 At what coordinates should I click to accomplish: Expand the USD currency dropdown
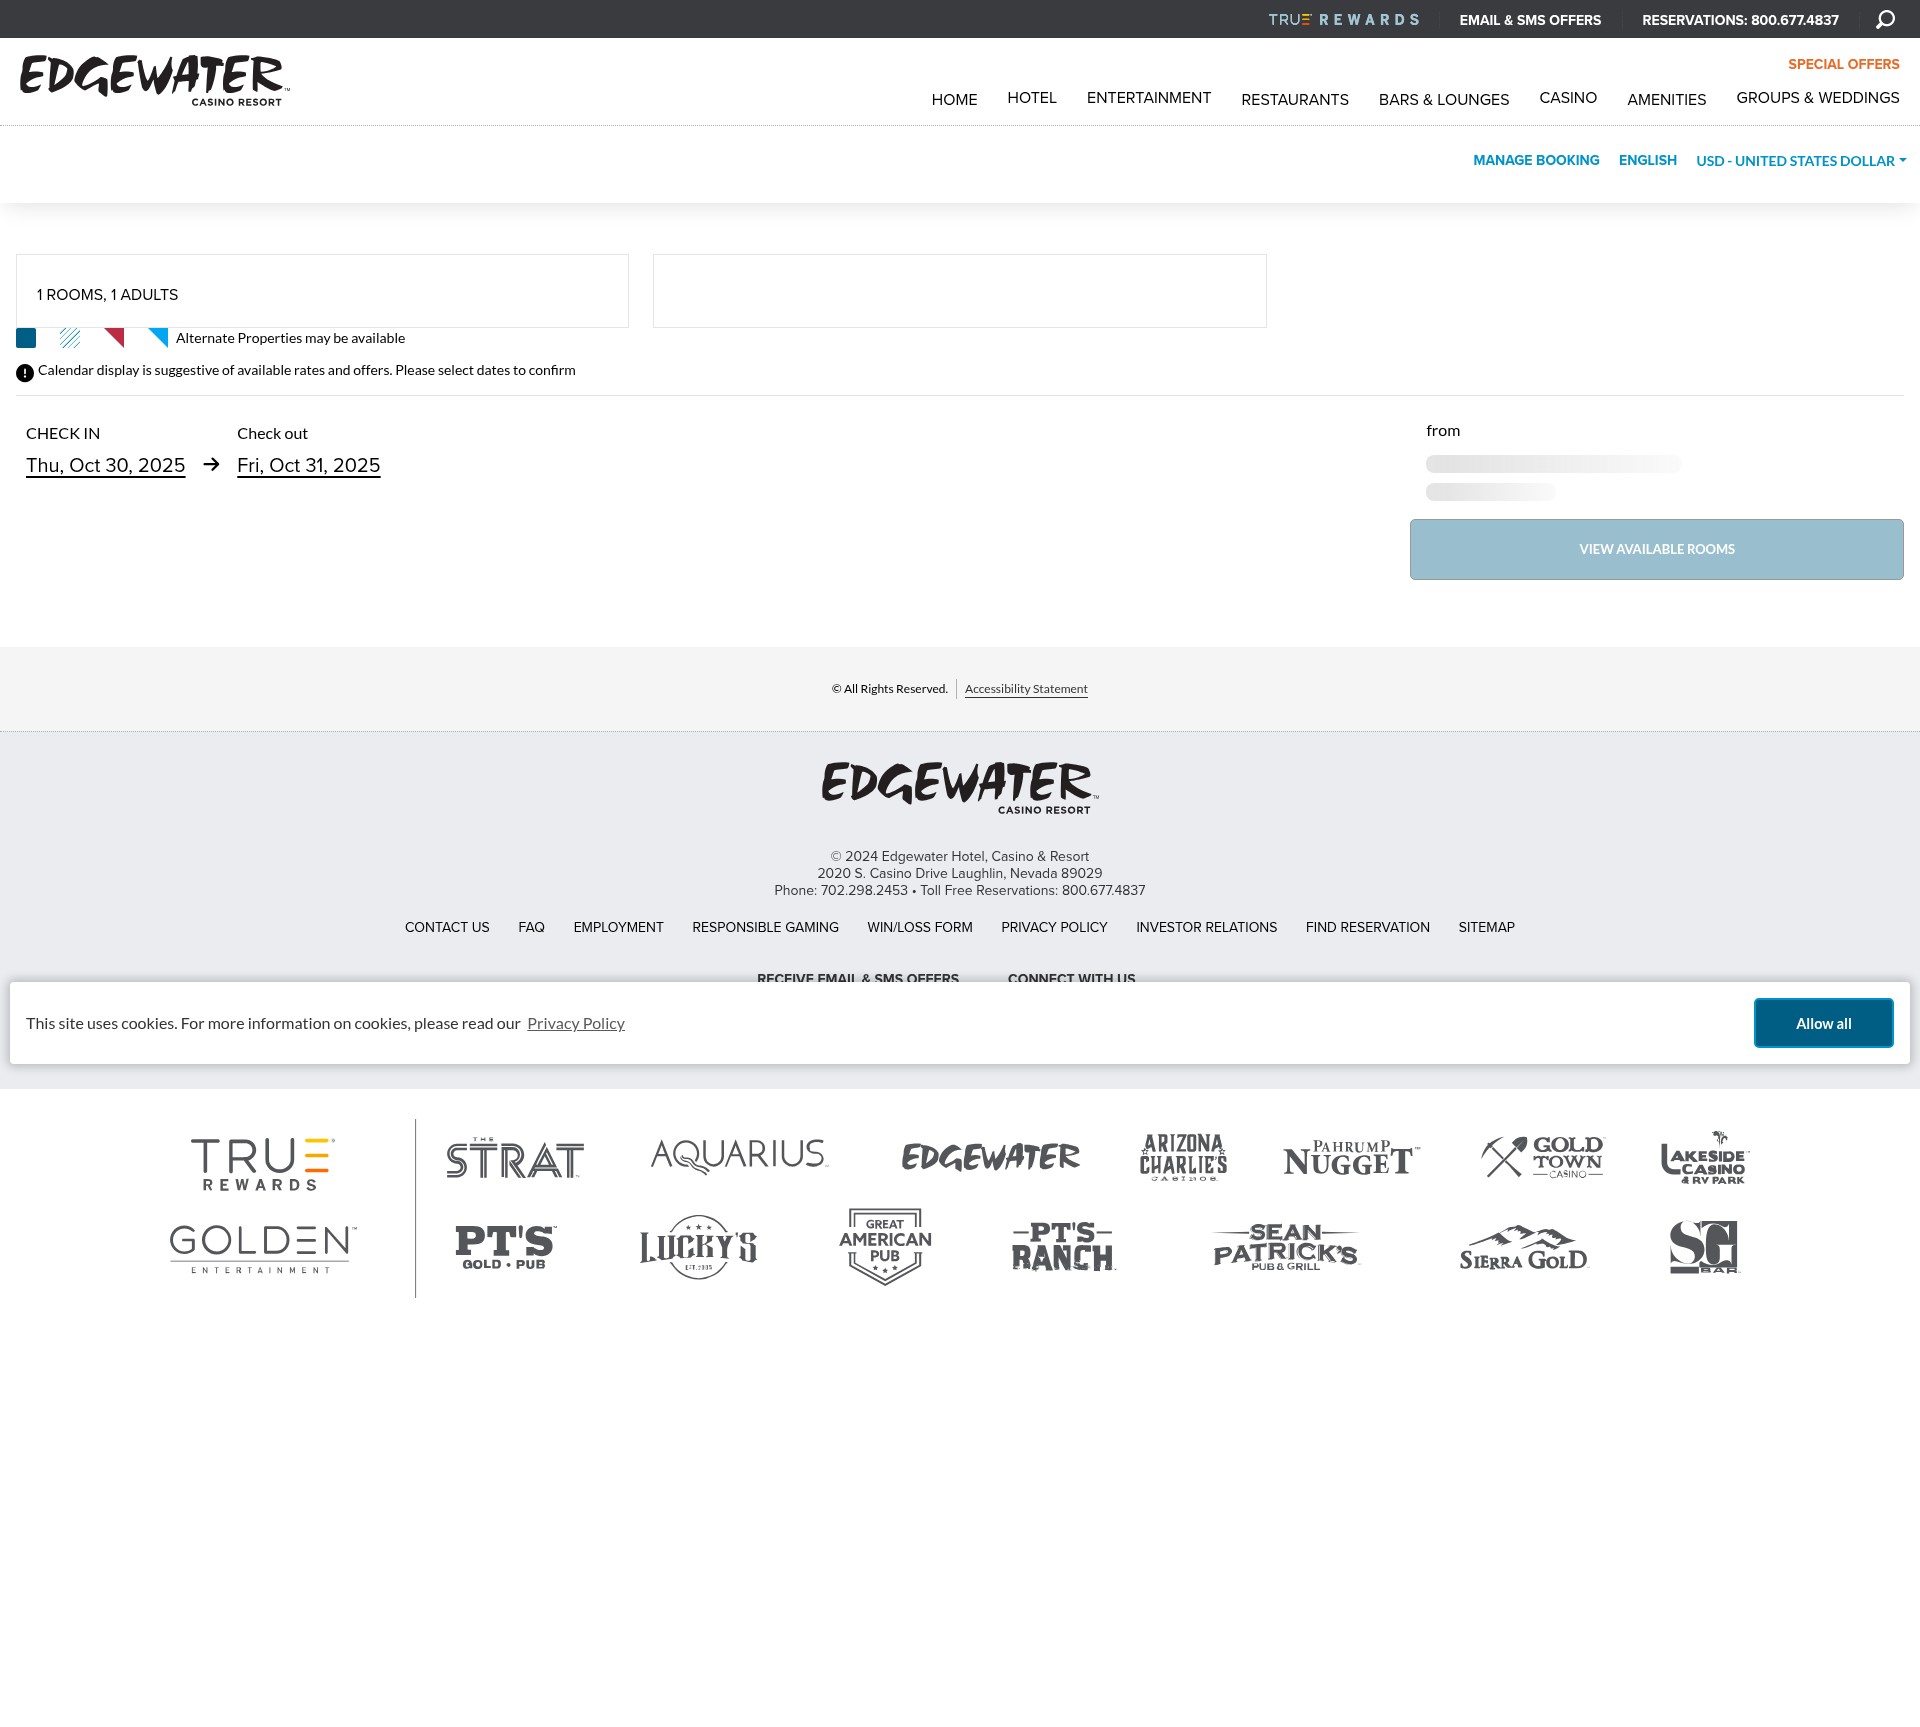(x=1801, y=161)
